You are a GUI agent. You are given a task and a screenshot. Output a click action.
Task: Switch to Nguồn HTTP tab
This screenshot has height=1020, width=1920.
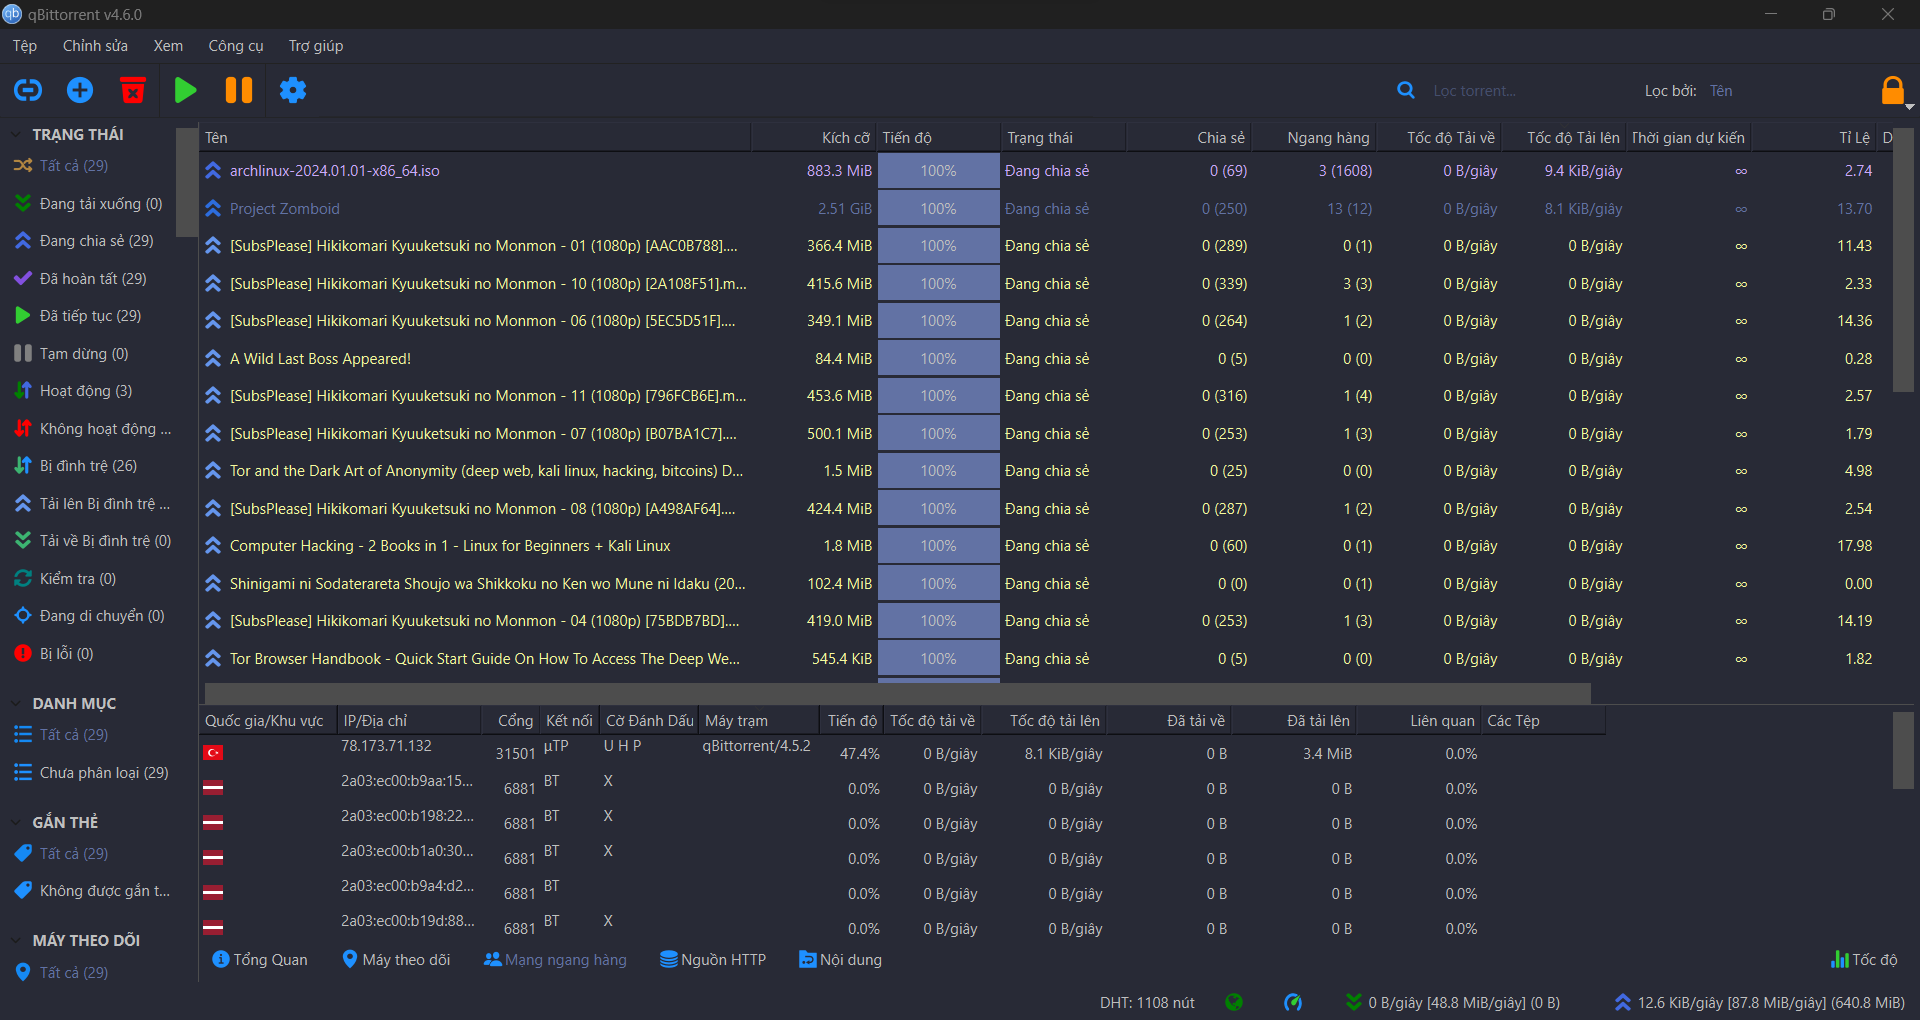click(713, 960)
